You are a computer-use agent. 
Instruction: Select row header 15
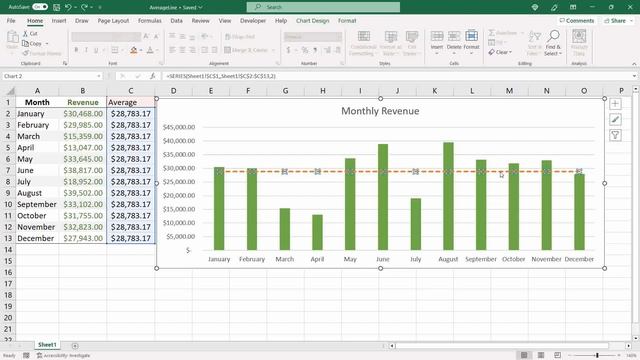[8, 261]
